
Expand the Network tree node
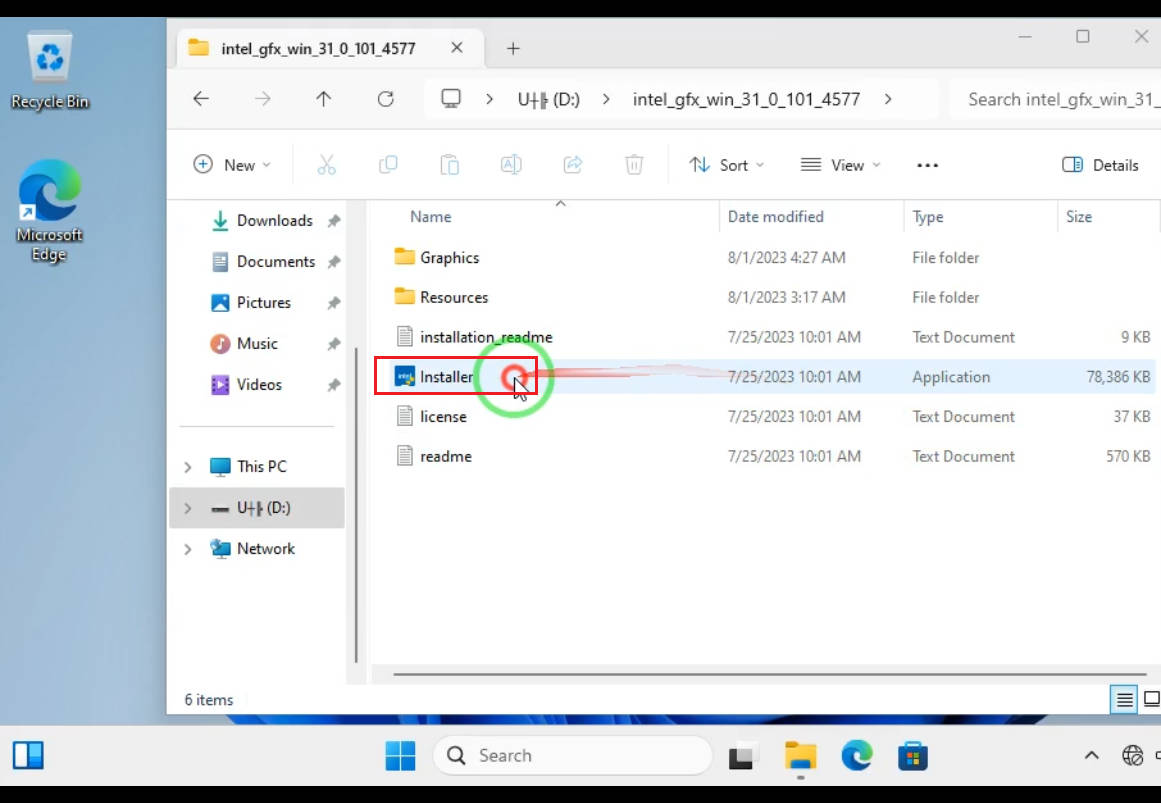188,549
